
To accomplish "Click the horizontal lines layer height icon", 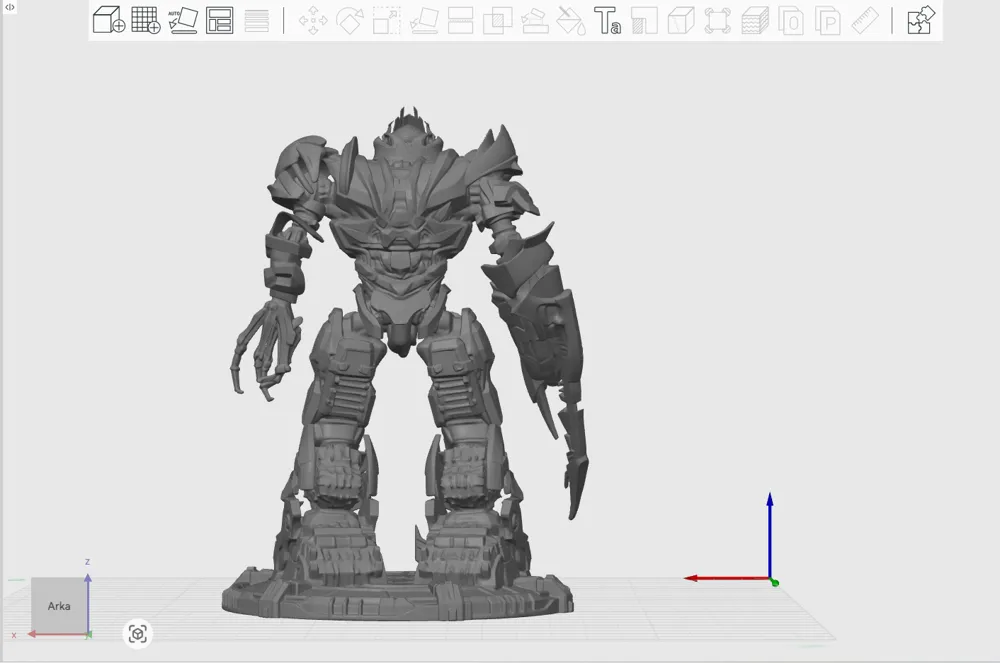I will (x=256, y=20).
